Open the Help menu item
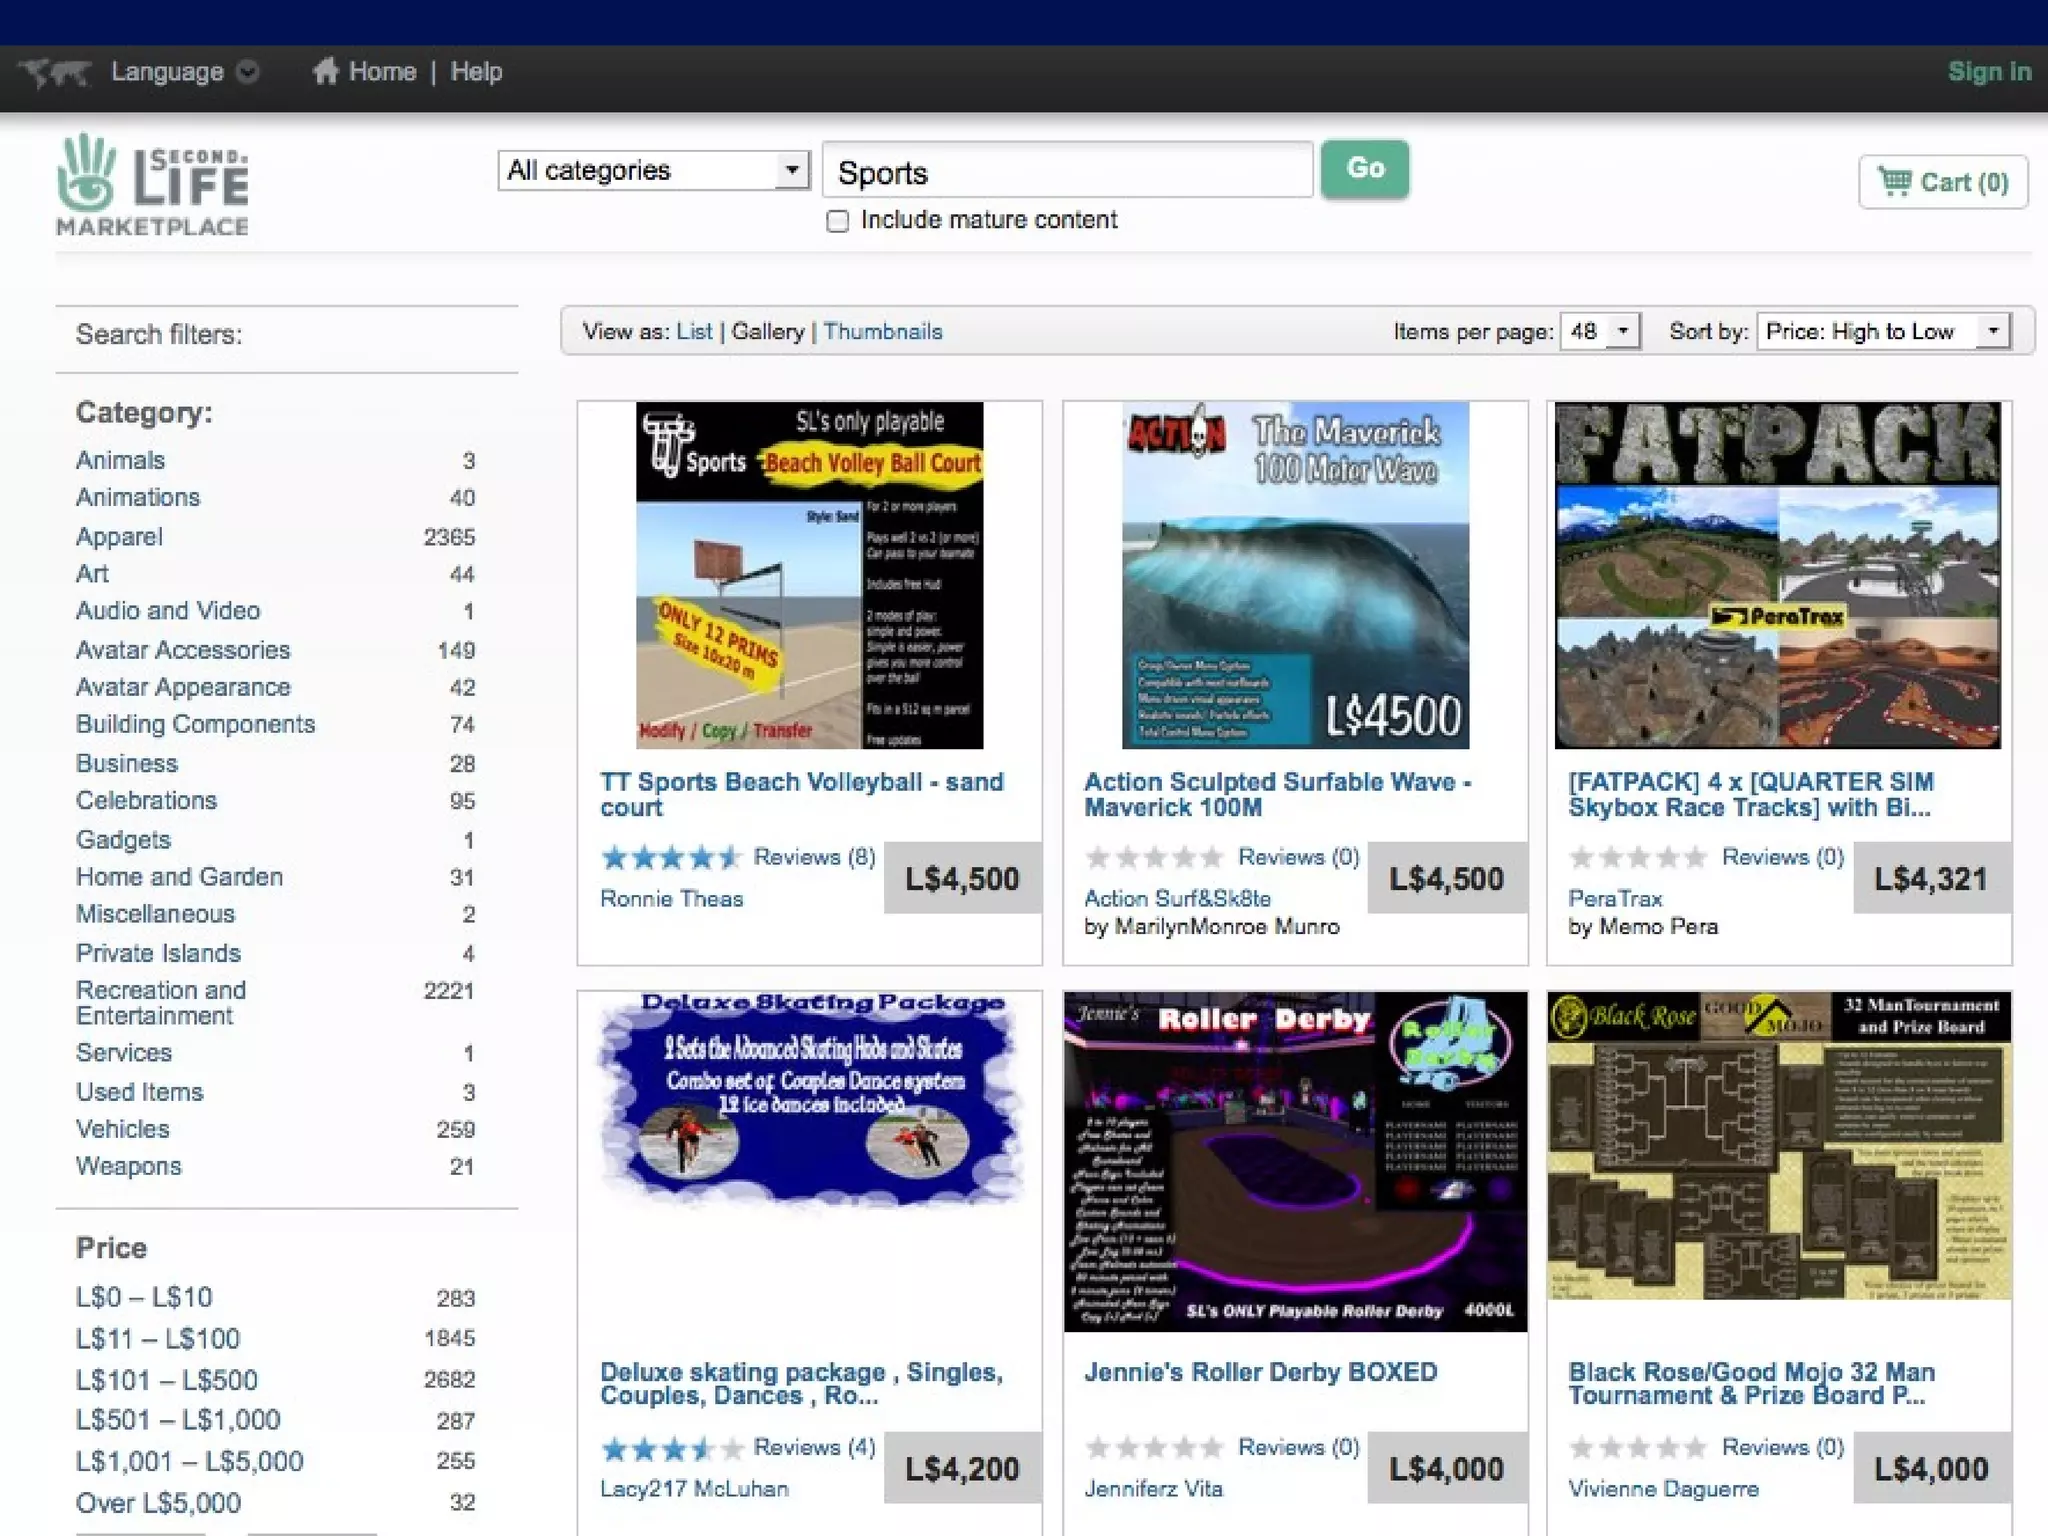The height and width of the screenshot is (1536, 2048). (x=476, y=72)
